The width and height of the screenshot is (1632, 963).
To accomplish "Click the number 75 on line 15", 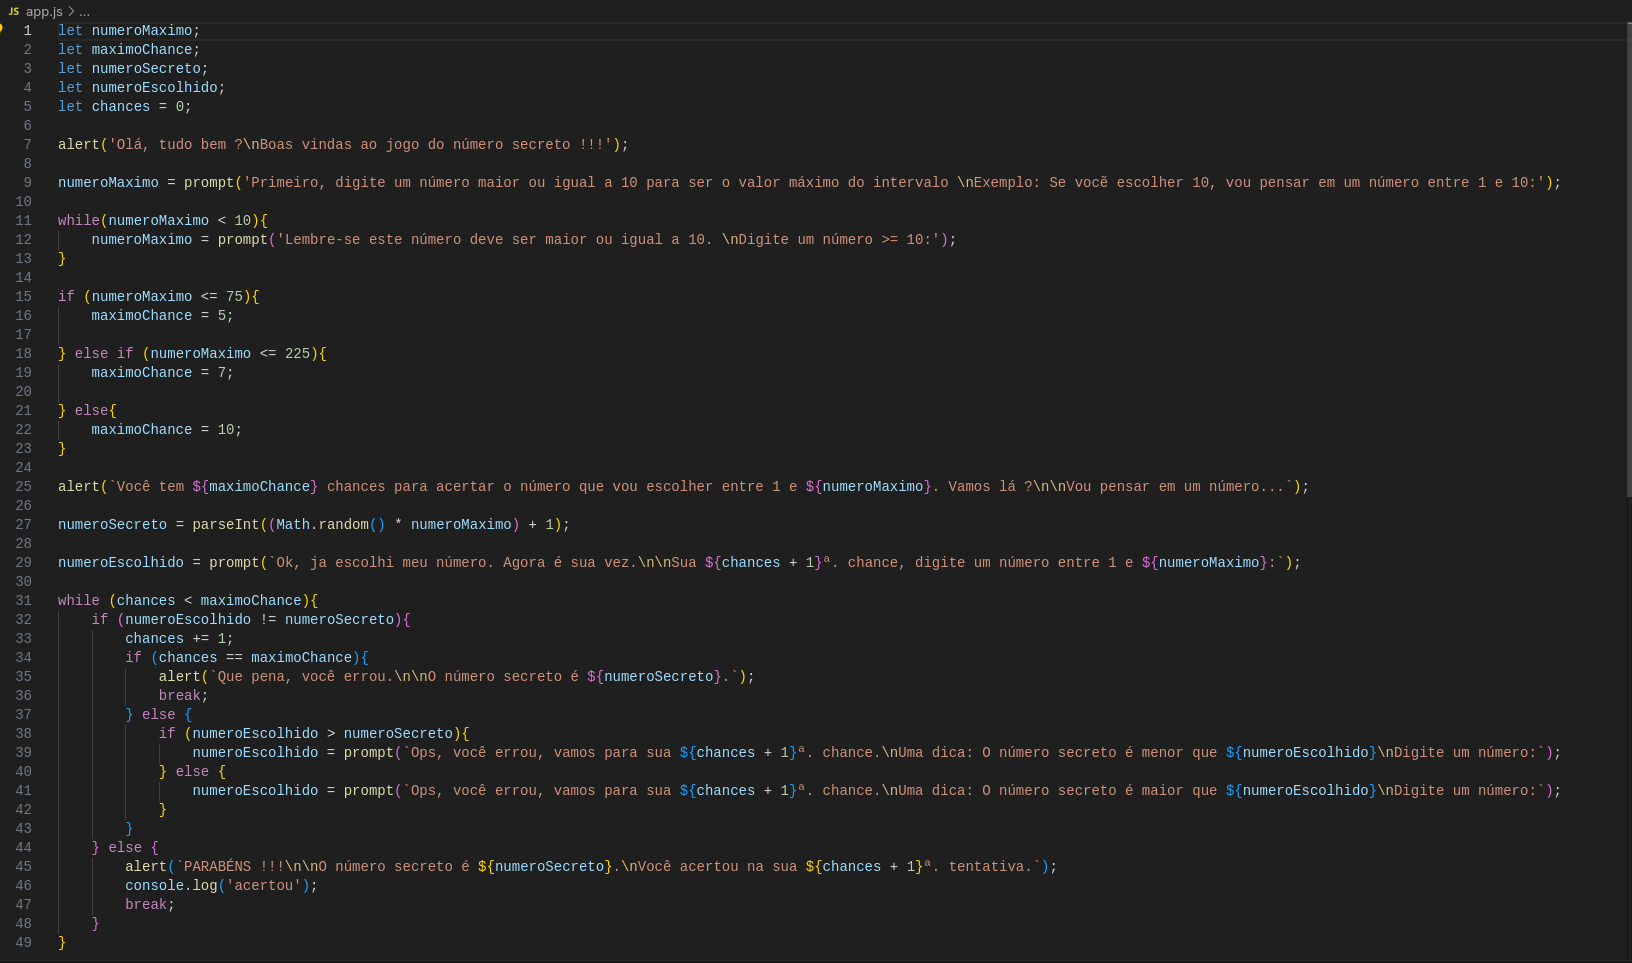I will click(x=234, y=297).
